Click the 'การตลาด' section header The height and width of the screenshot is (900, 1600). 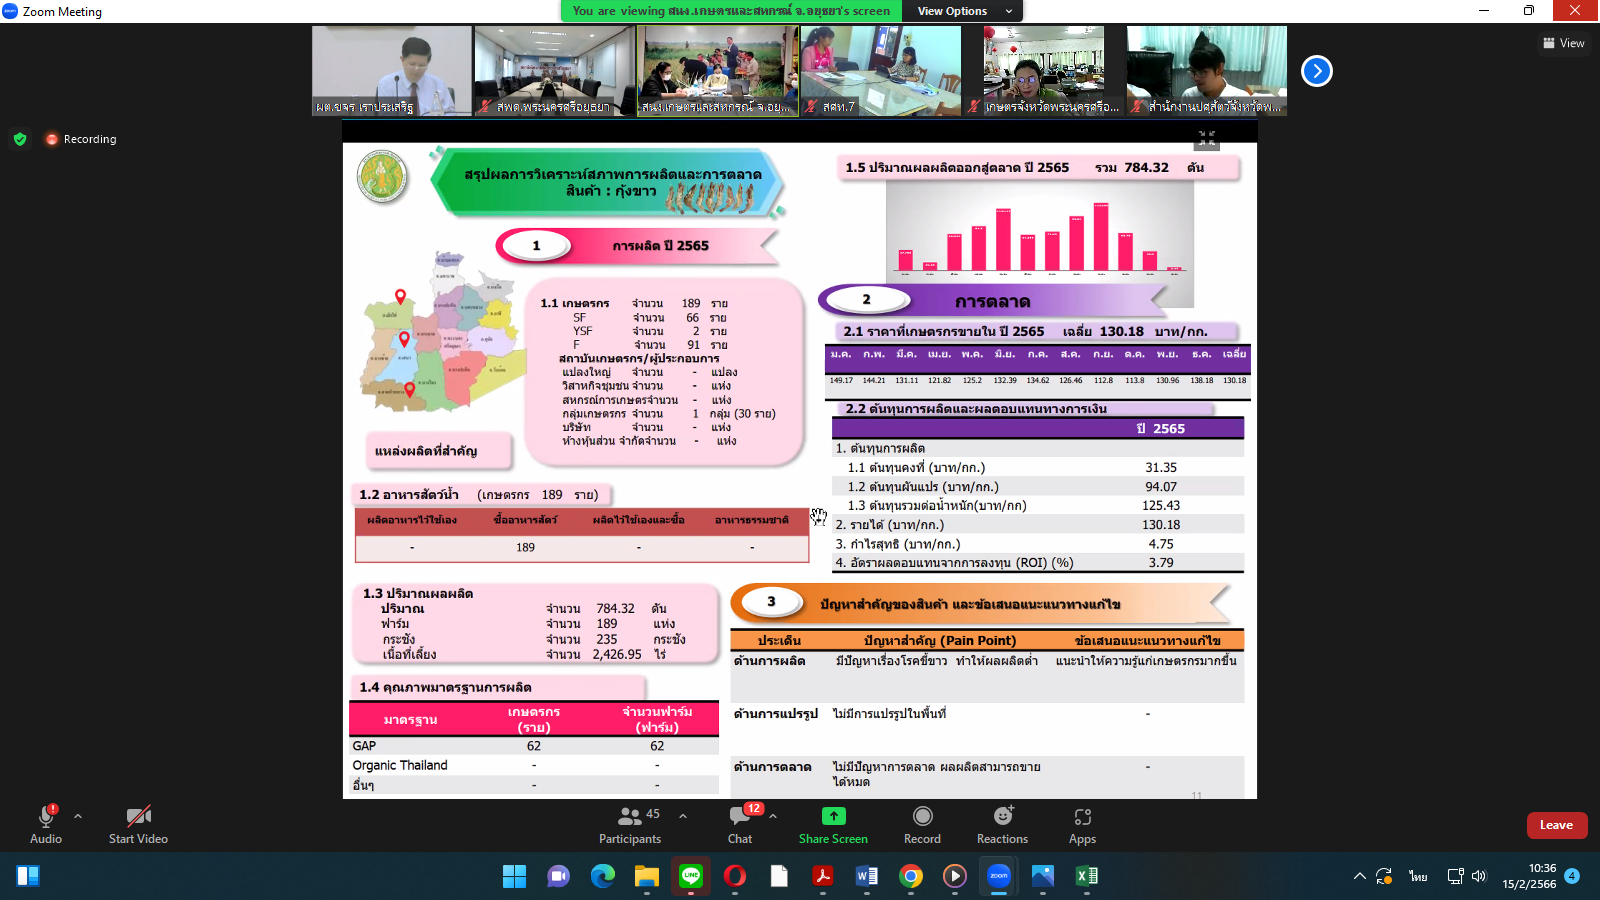[x=992, y=301]
